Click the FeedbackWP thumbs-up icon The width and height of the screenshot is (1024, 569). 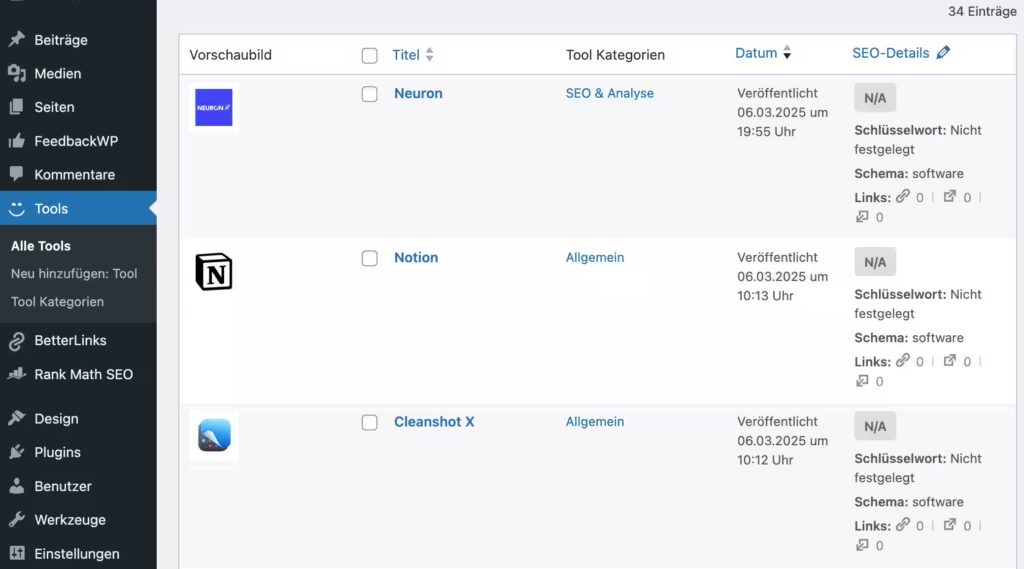tap(17, 141)
